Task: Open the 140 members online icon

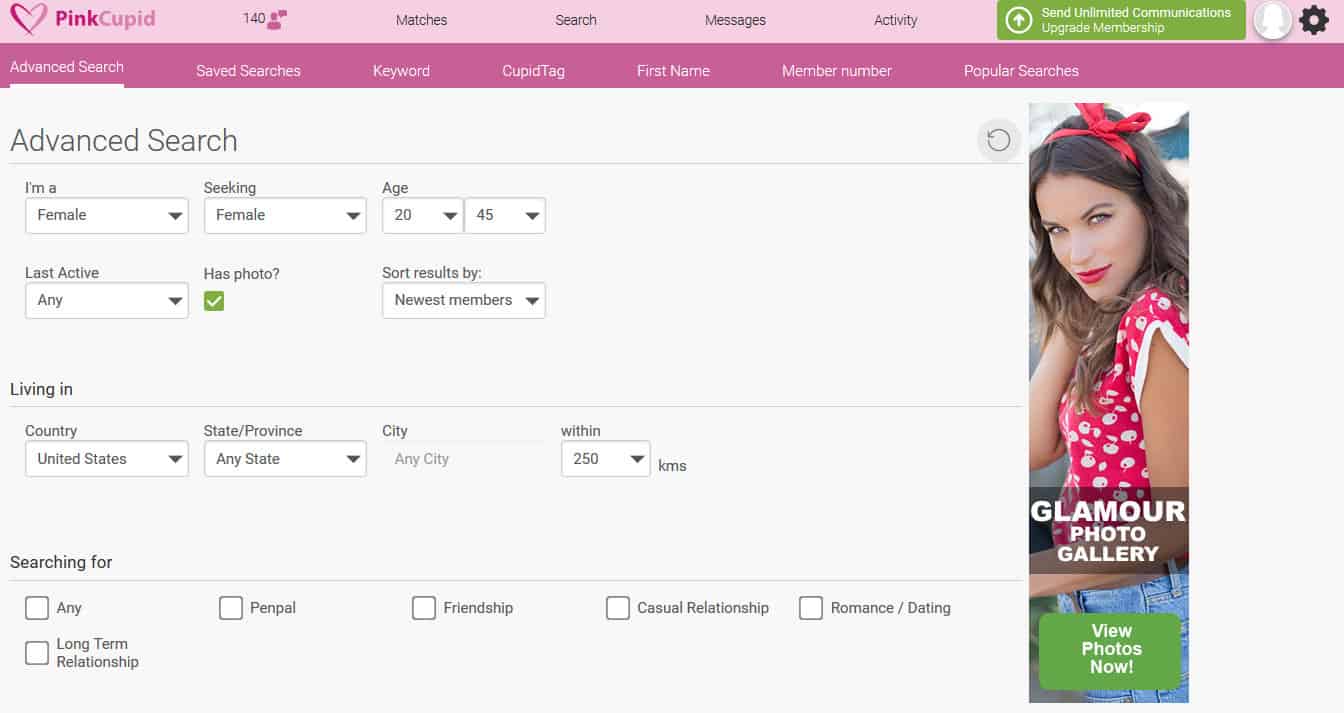Action: pos(265,19)
